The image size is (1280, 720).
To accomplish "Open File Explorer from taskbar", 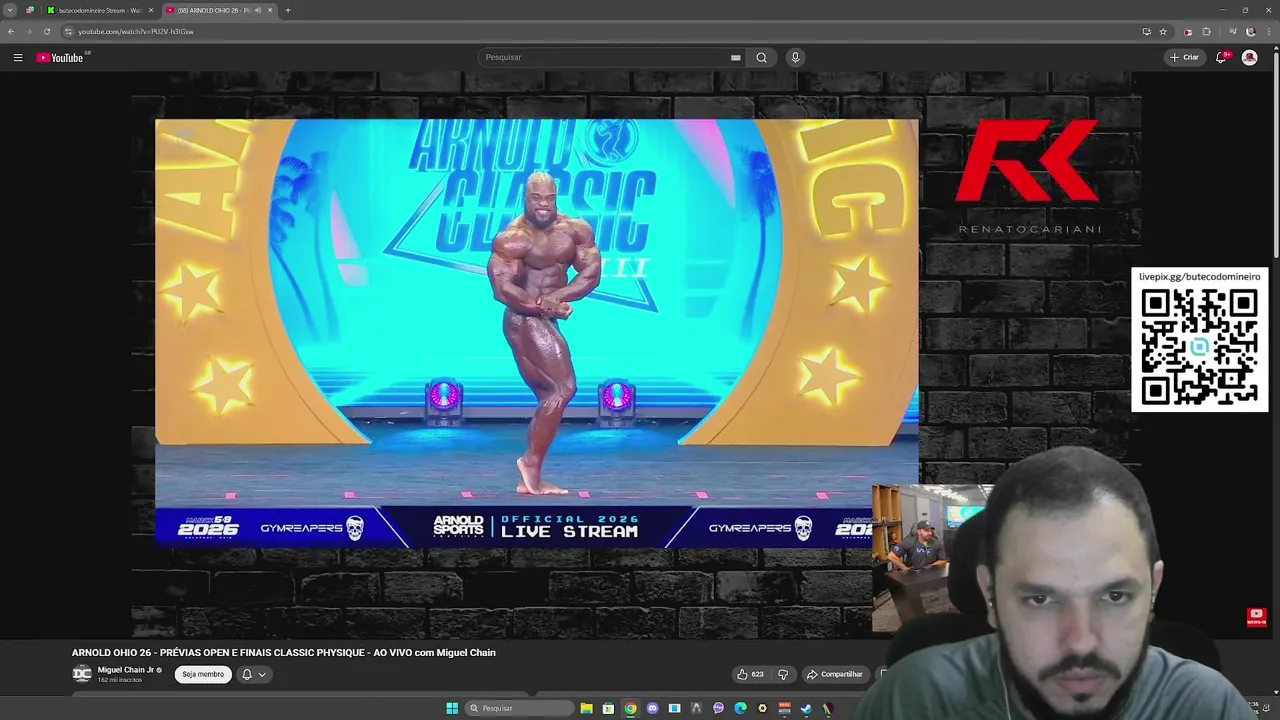I will [x=586, y=708].
